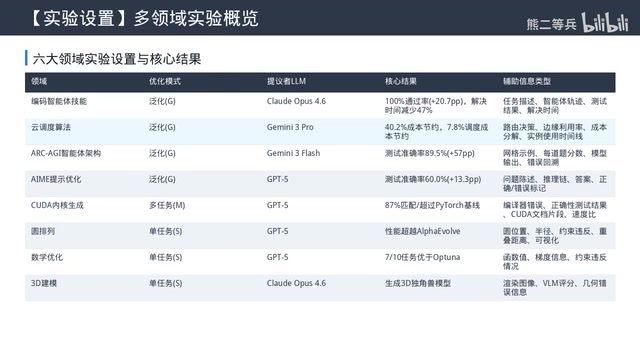
Task: Select the ARC-AGI智能体架构 cell
Action: 66,153
